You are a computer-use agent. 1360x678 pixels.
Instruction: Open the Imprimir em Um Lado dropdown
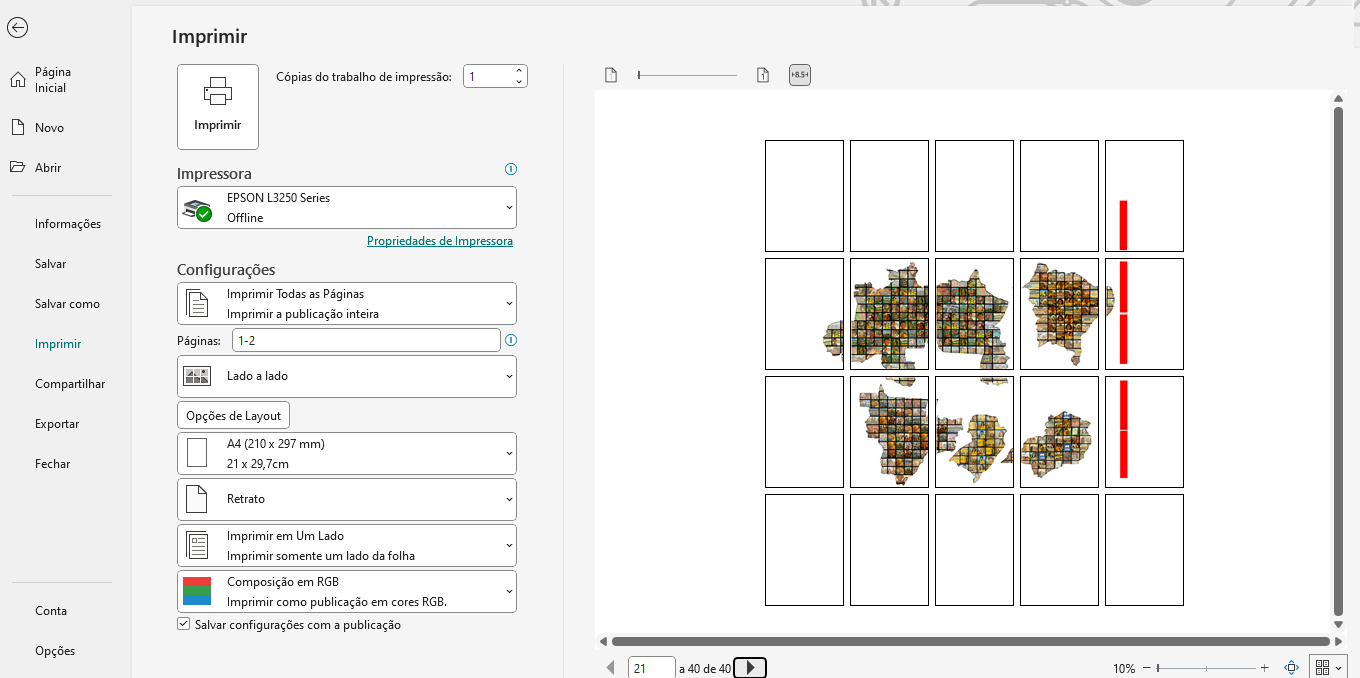pyautogui.click(x=347, y=545)
